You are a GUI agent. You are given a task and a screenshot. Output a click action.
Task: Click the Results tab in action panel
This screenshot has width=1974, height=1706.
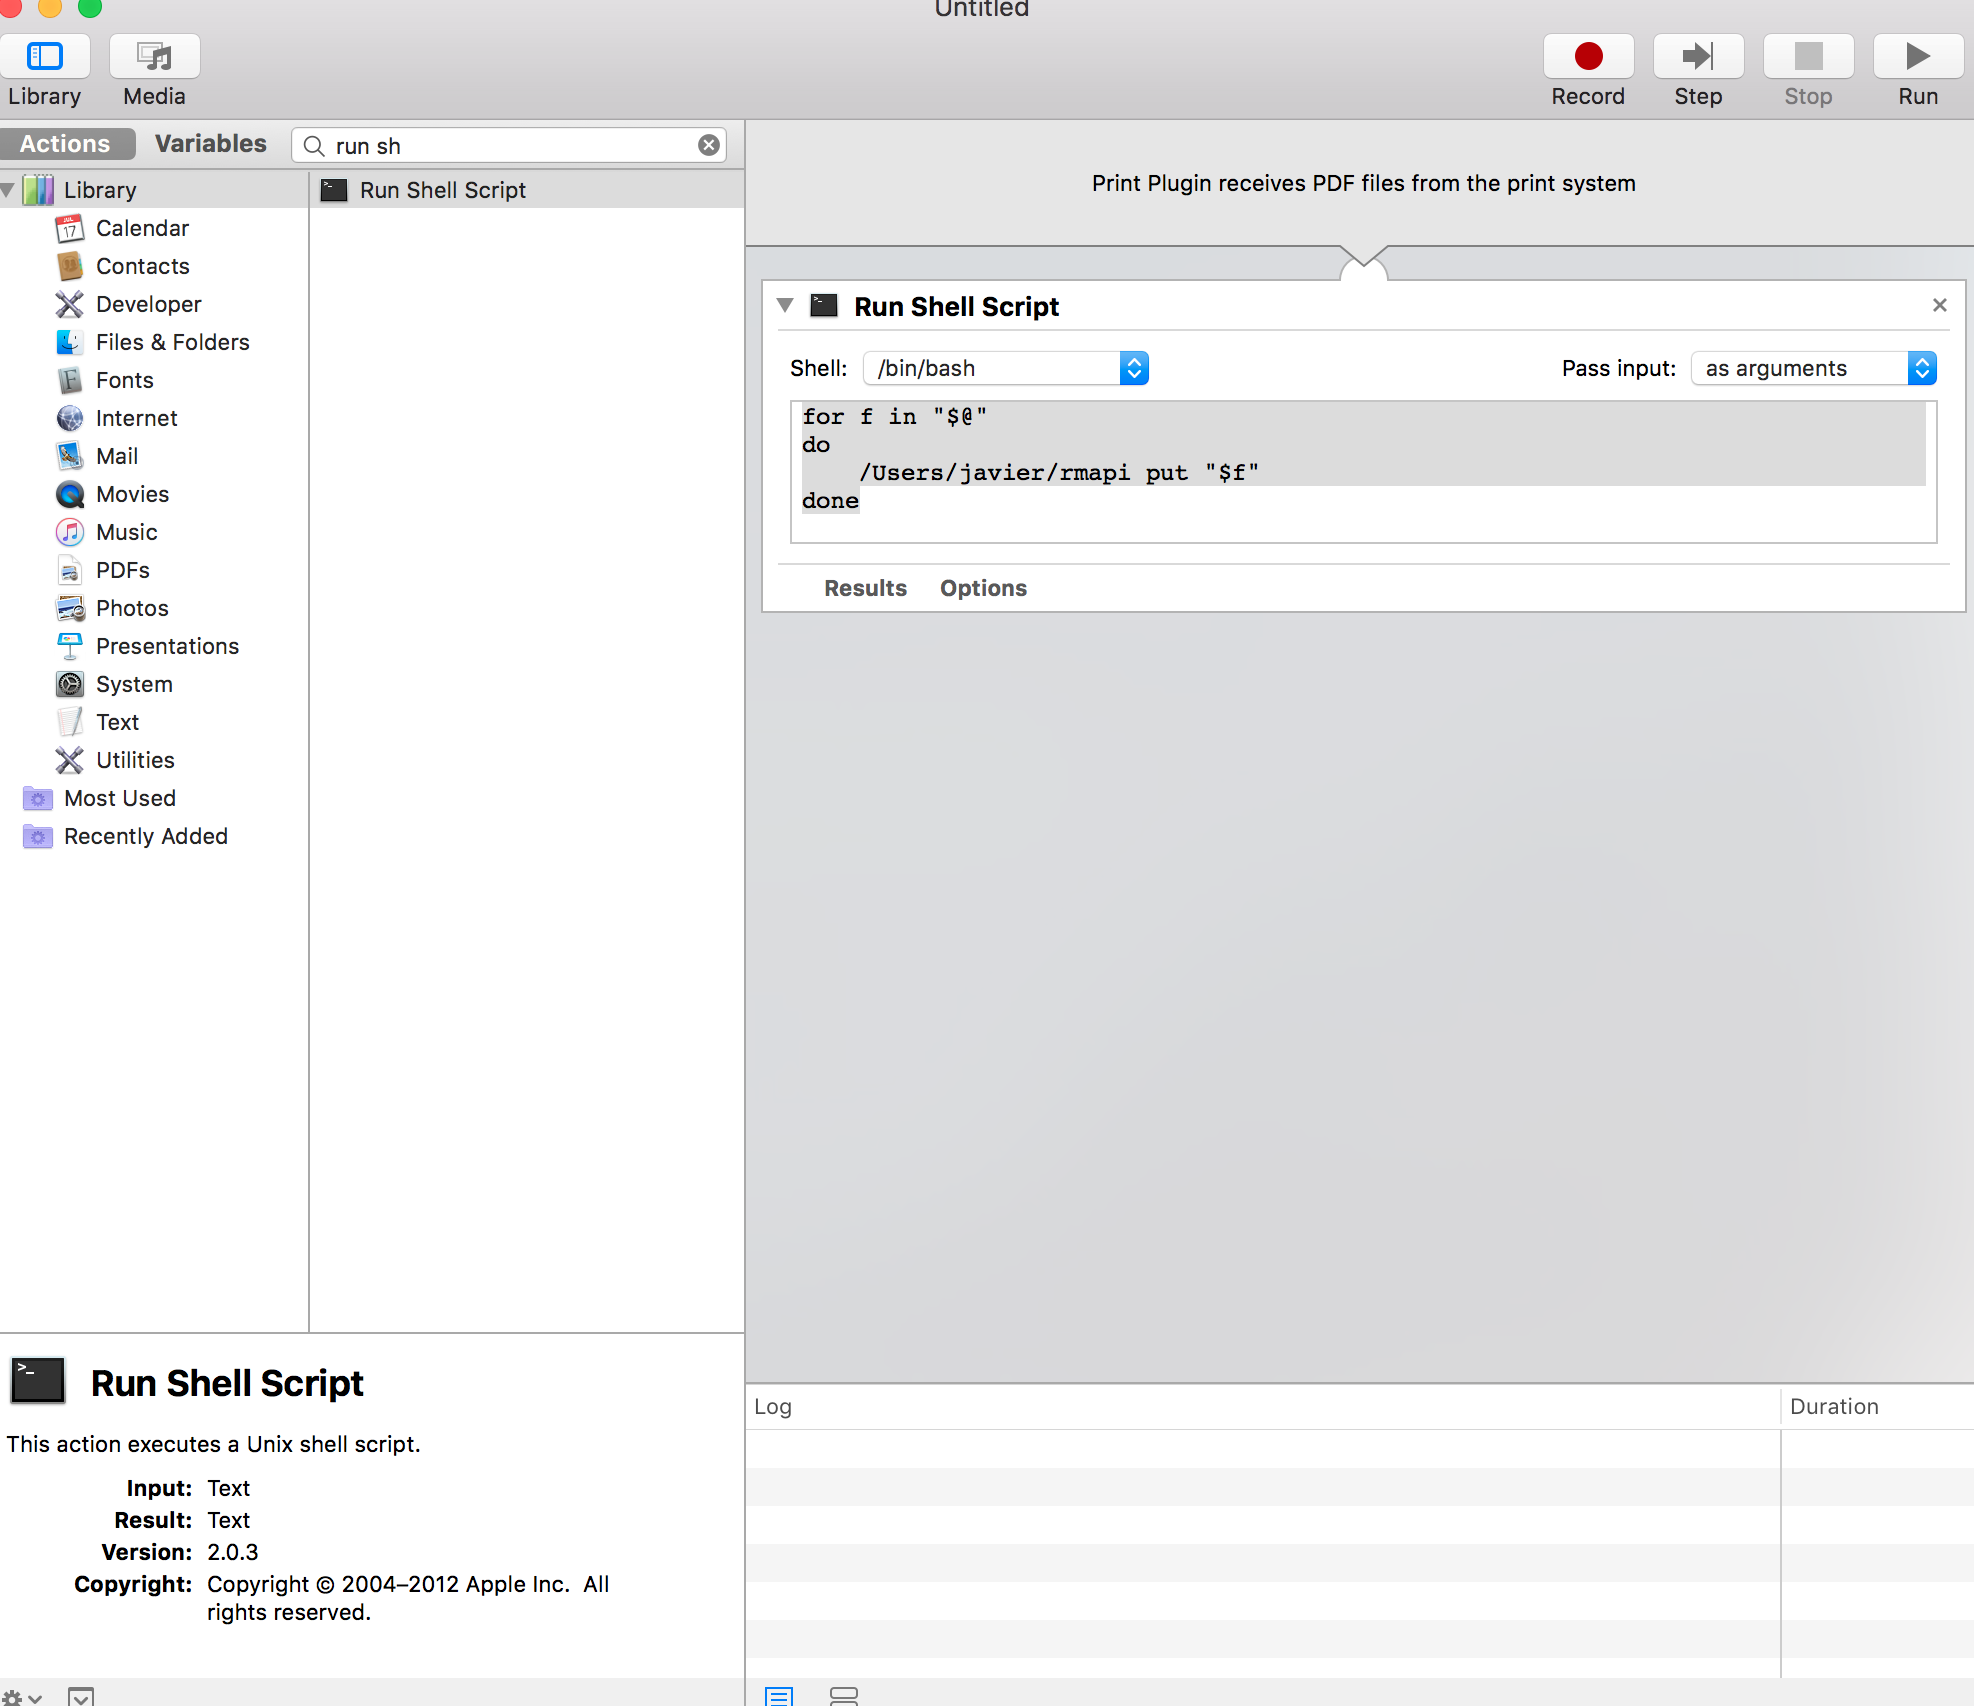pos(866,588)
